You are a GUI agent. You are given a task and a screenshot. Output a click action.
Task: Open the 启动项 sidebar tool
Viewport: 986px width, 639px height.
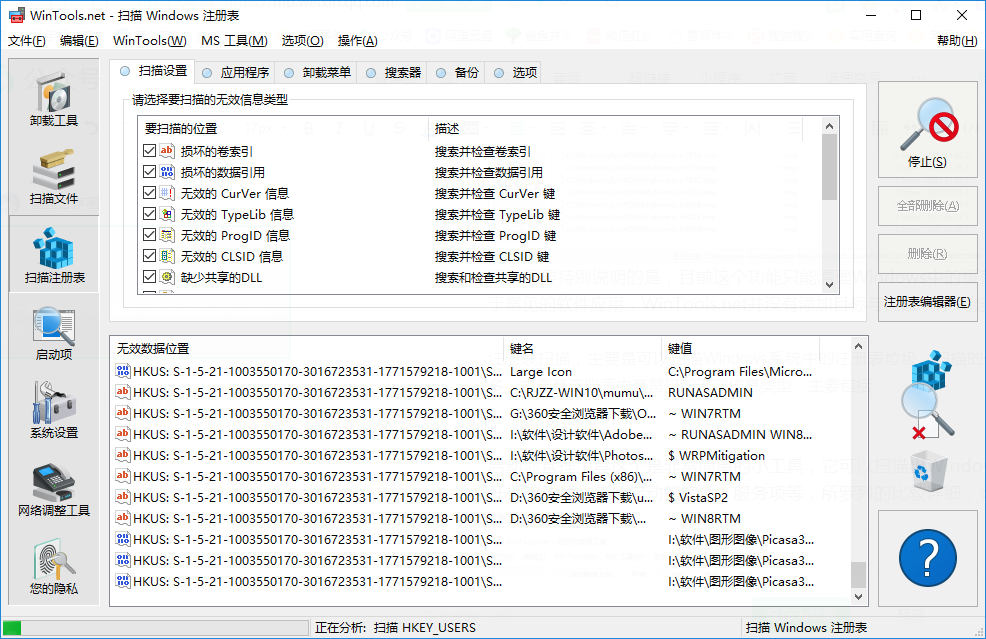[54, 333]
